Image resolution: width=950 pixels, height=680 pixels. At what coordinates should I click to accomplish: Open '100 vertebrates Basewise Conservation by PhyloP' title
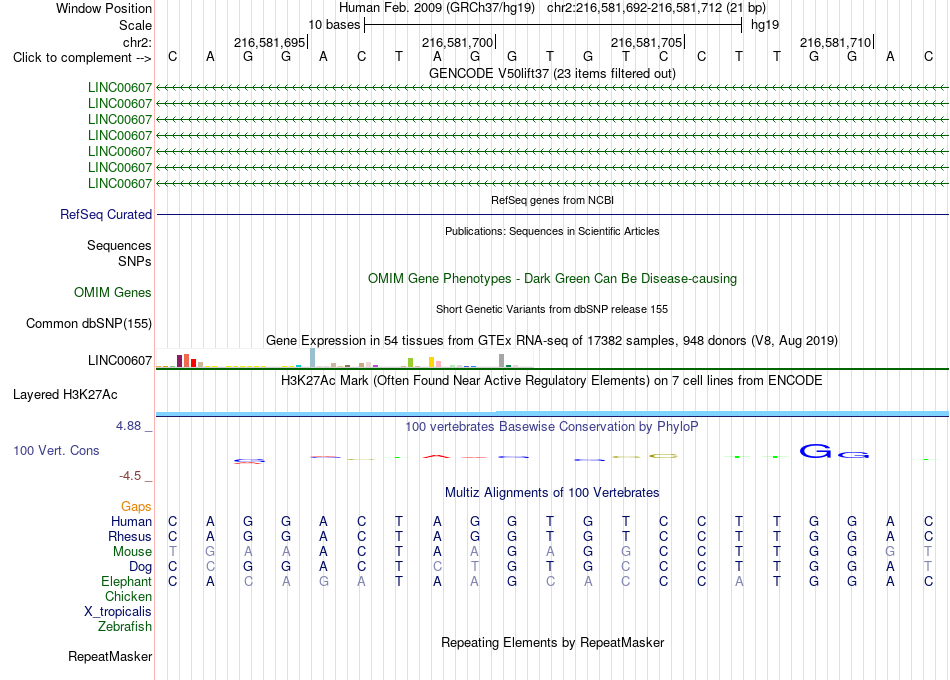click(x=552, y=427)
